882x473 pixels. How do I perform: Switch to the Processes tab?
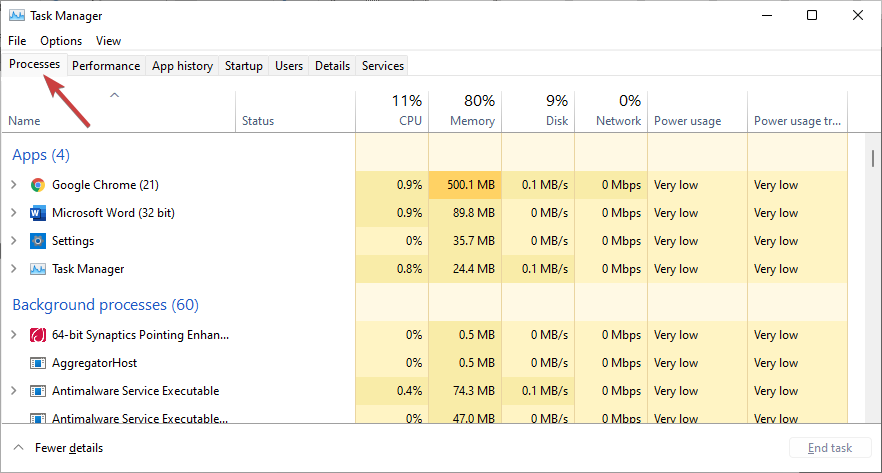click(34, 64)
